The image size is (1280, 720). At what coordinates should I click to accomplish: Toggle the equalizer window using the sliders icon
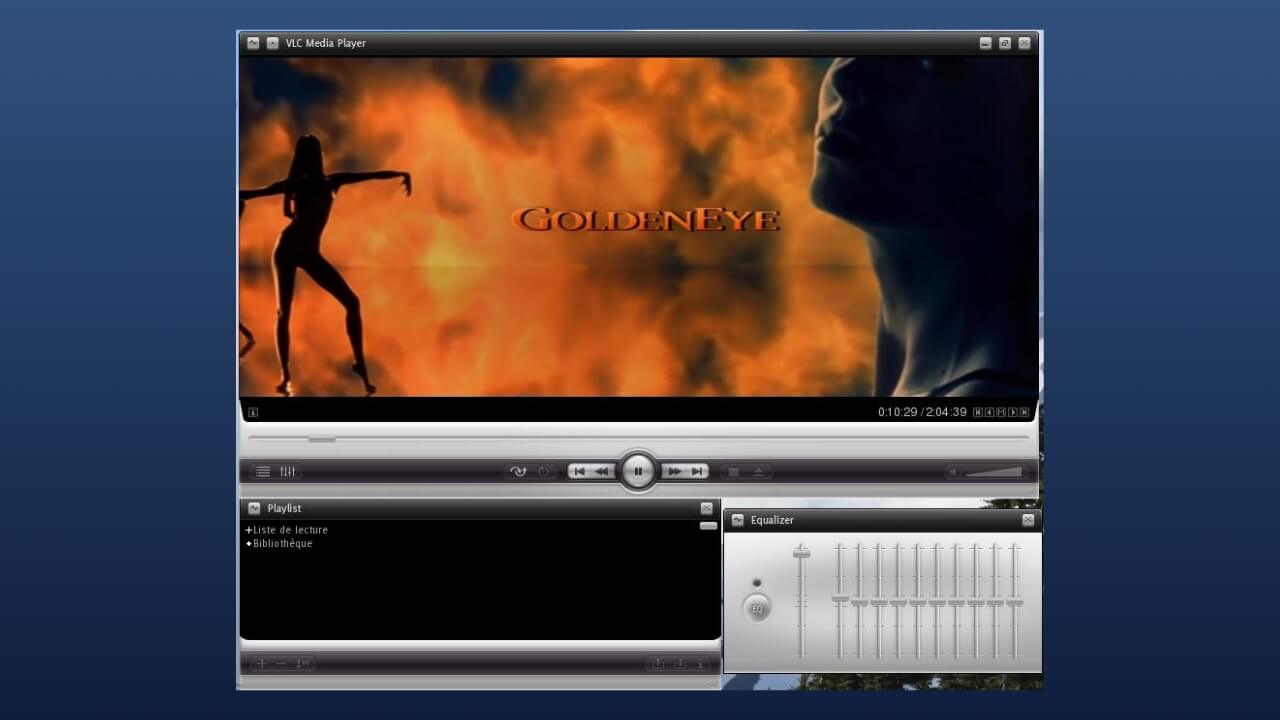pyautogui.click(x=287, y=472)
